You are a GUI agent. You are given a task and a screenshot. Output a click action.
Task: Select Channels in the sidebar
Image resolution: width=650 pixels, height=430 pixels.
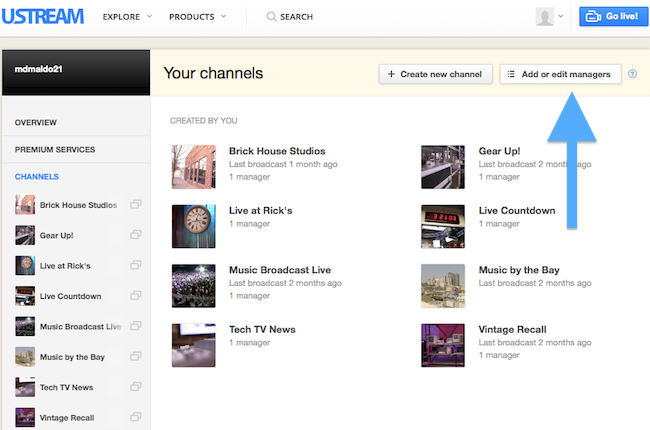(x=37, y=177)
